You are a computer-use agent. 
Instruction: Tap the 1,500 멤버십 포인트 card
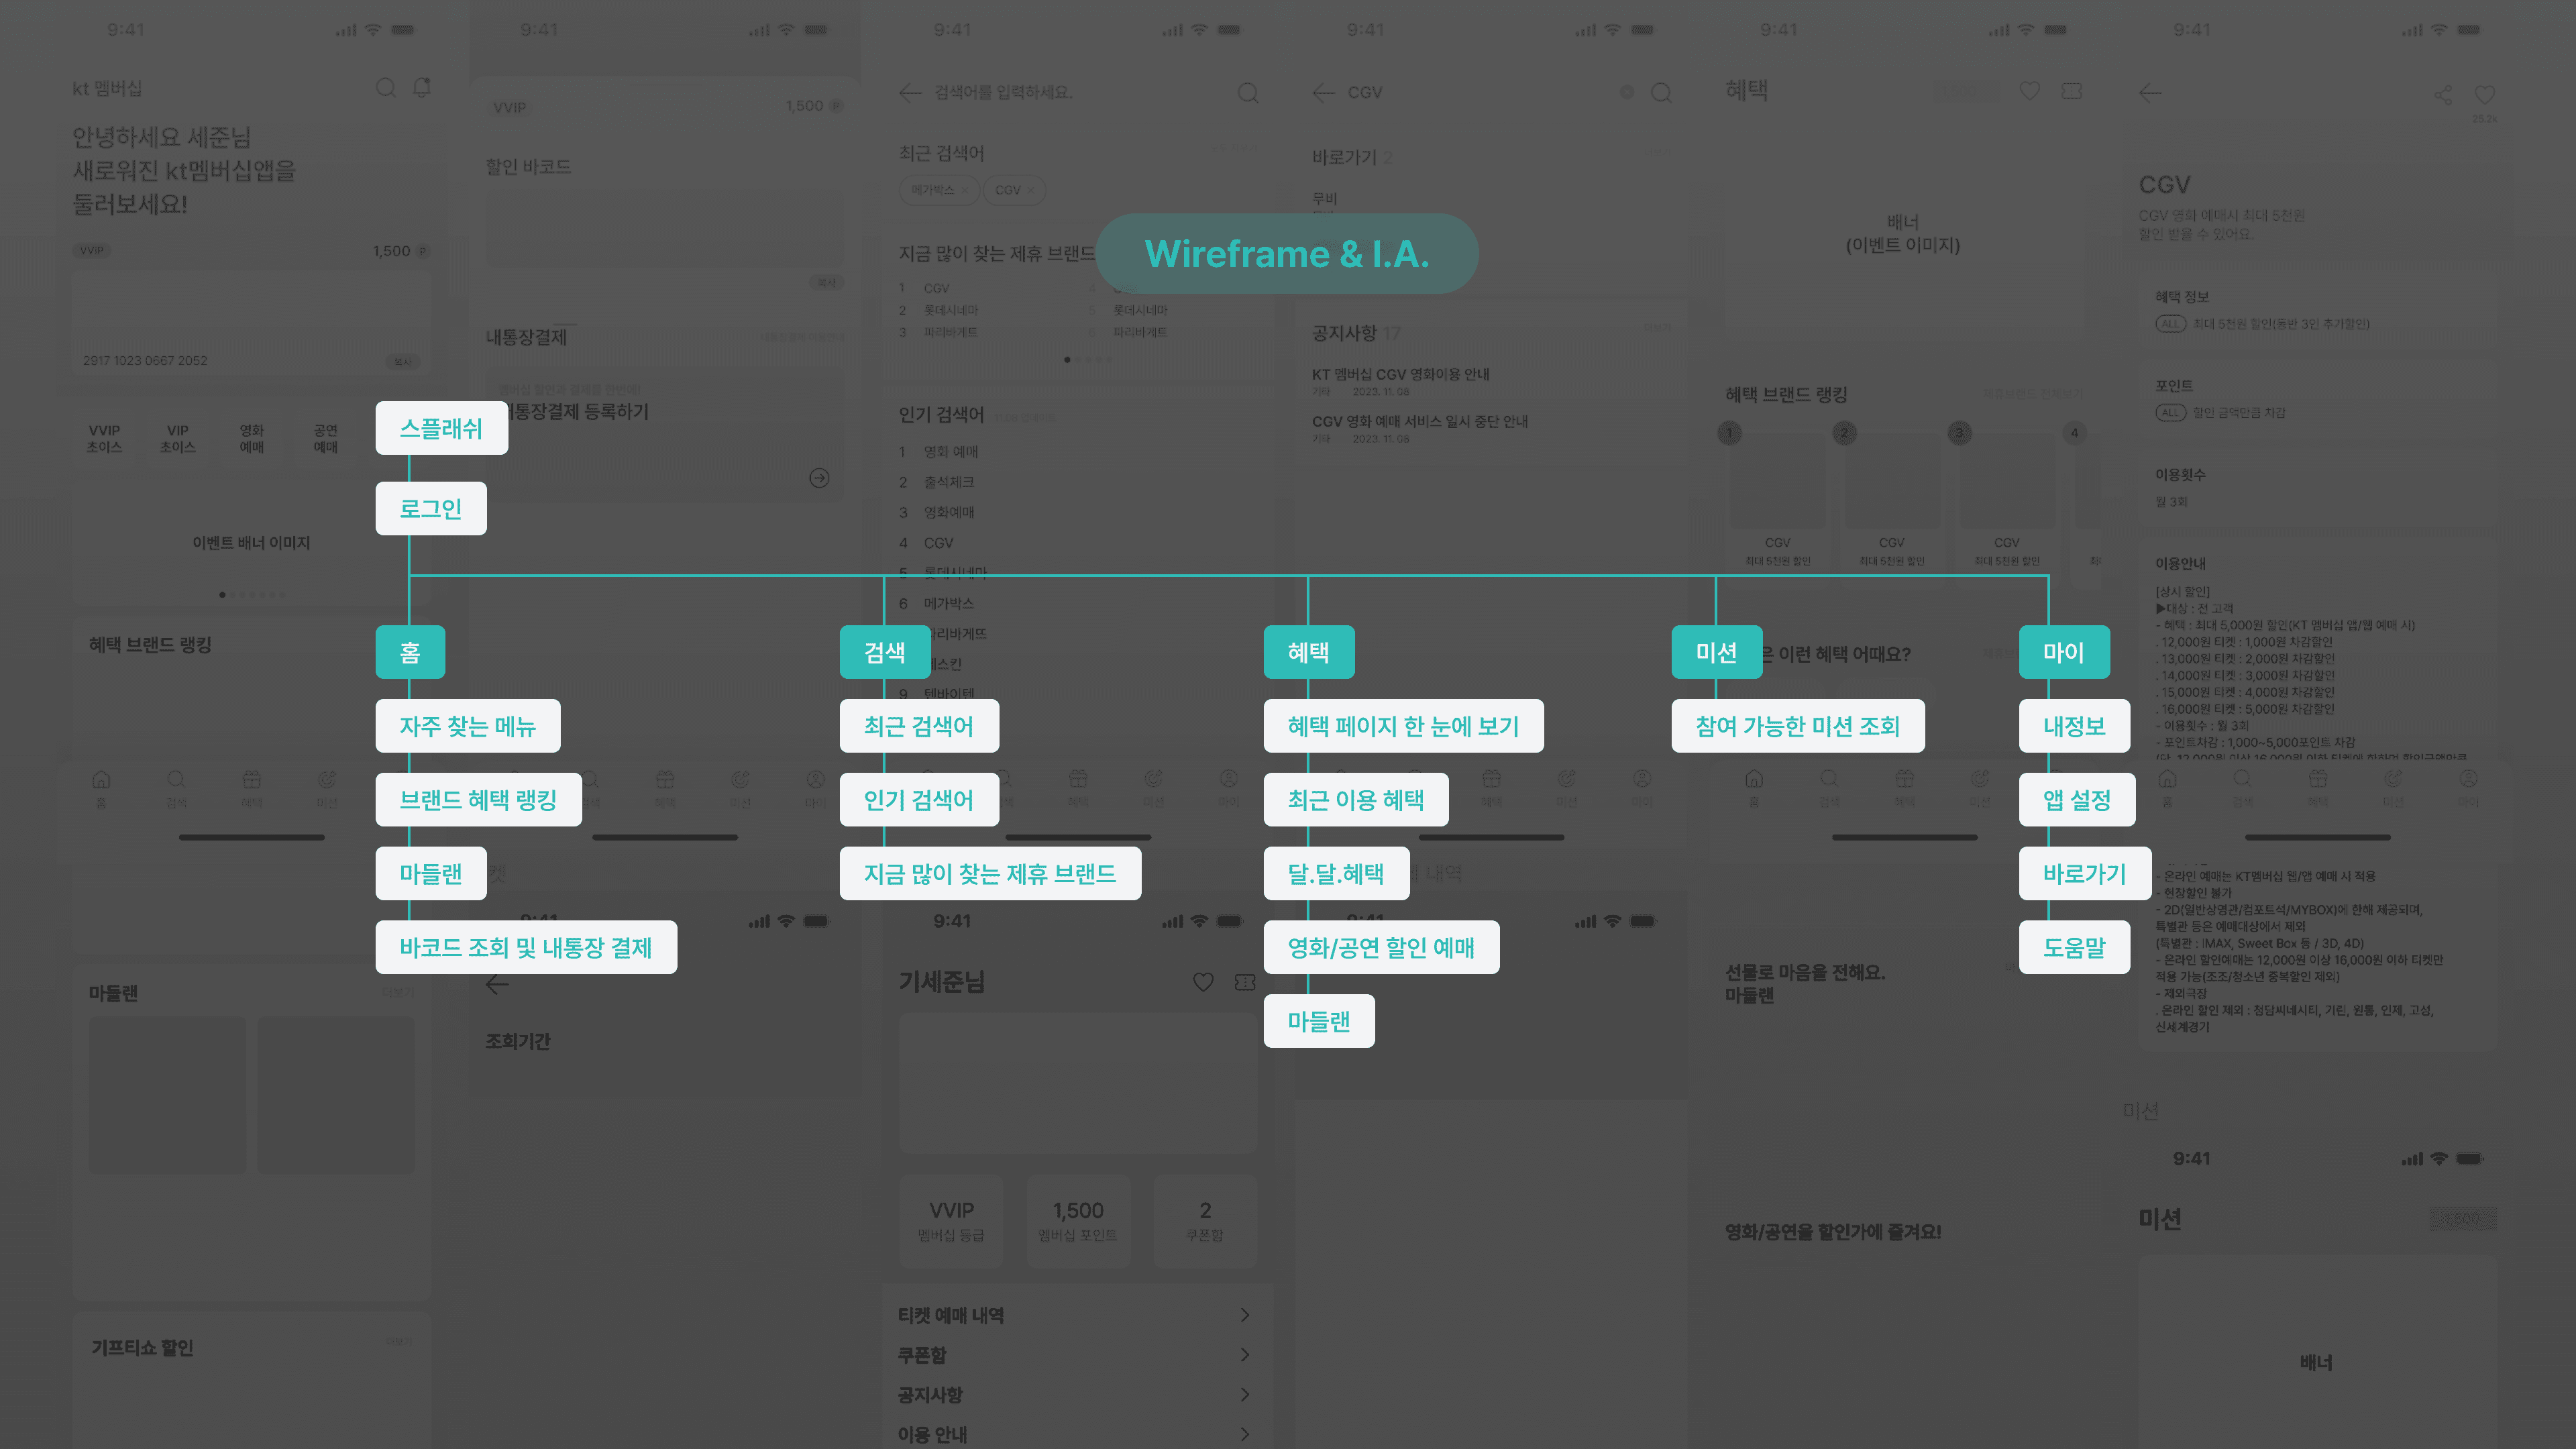pos(1078,1222)
